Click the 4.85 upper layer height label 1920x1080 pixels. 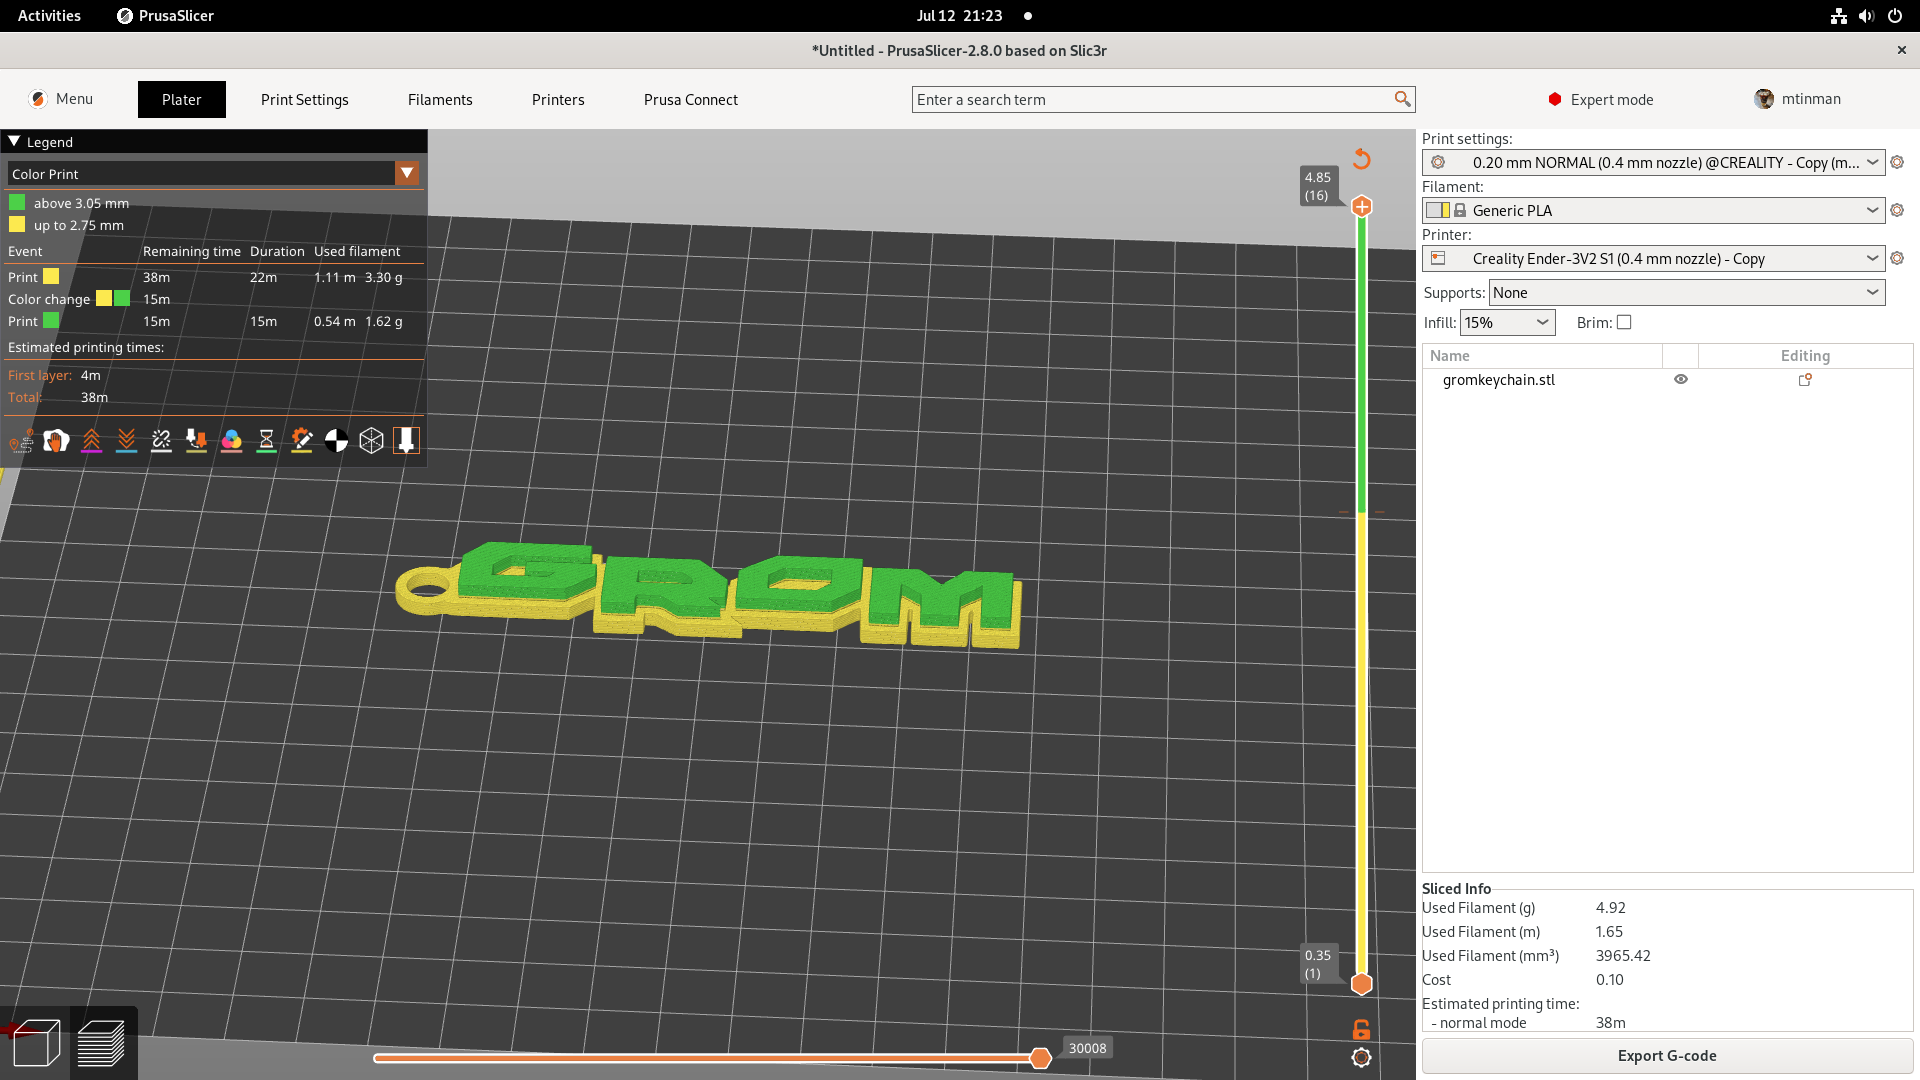tap(1318, 186)
